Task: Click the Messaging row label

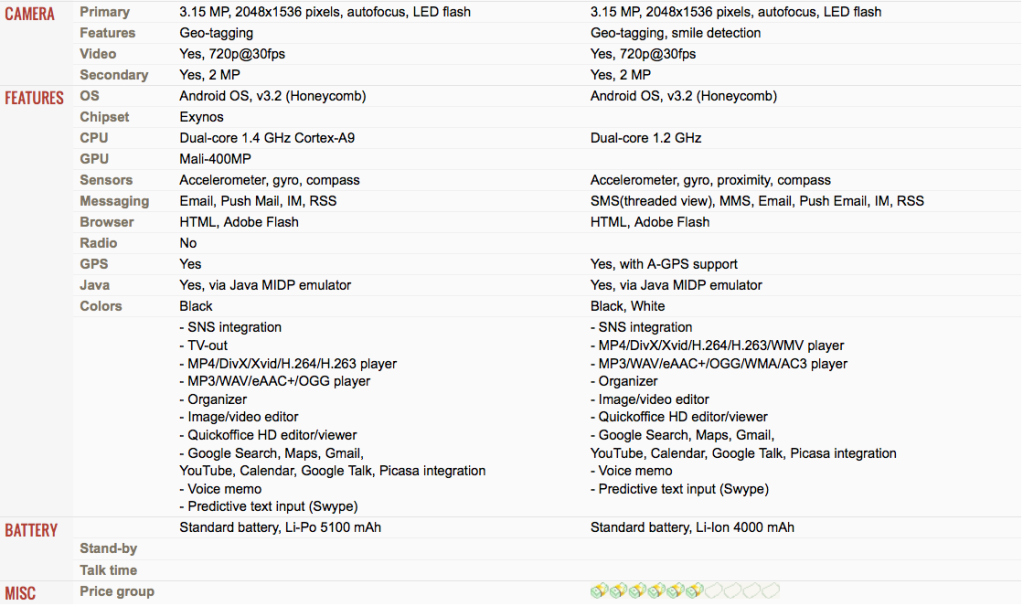Action: 114,201
